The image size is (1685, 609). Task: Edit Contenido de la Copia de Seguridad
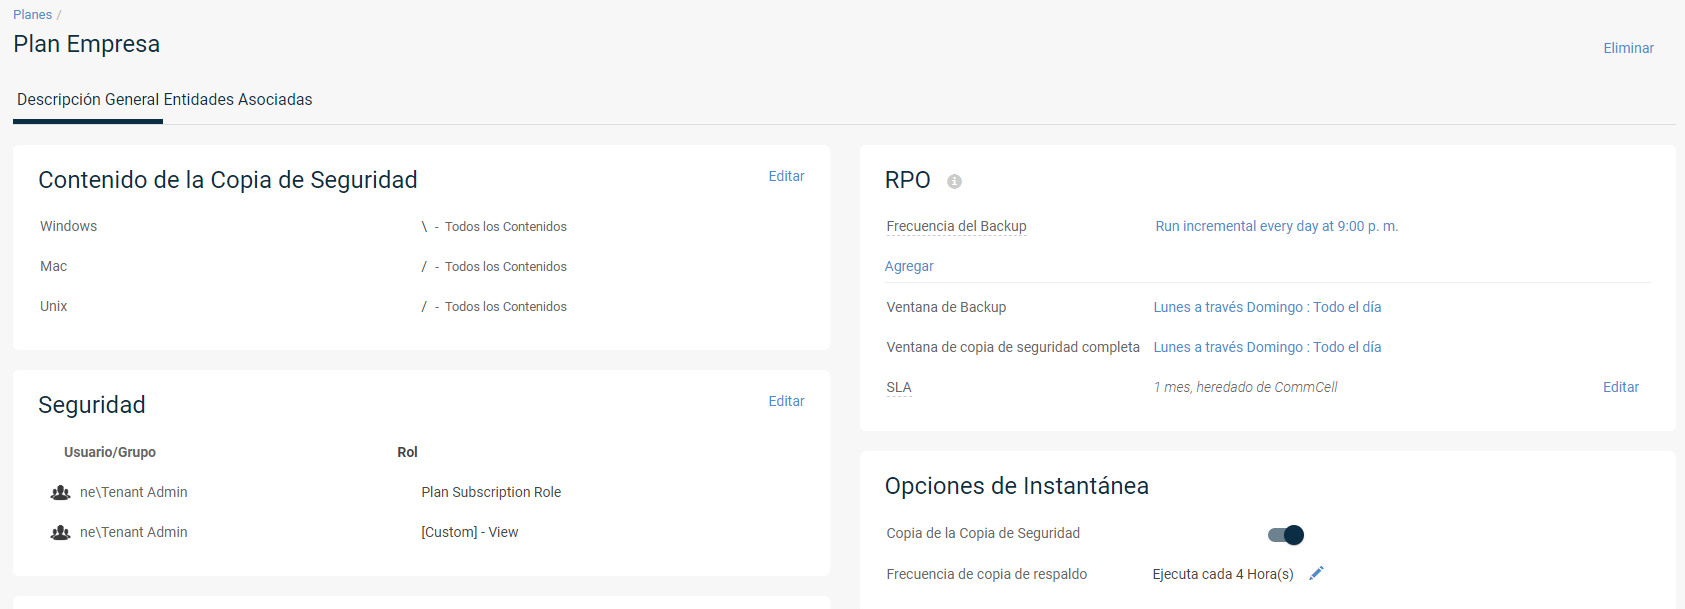pos(786,176)
